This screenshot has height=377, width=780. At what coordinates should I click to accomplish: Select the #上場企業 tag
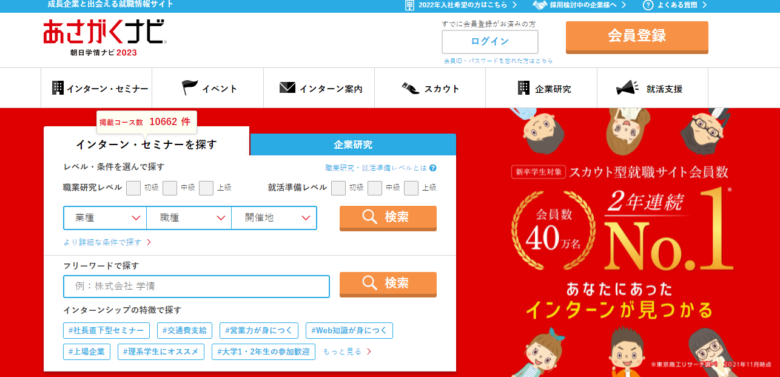87,352
